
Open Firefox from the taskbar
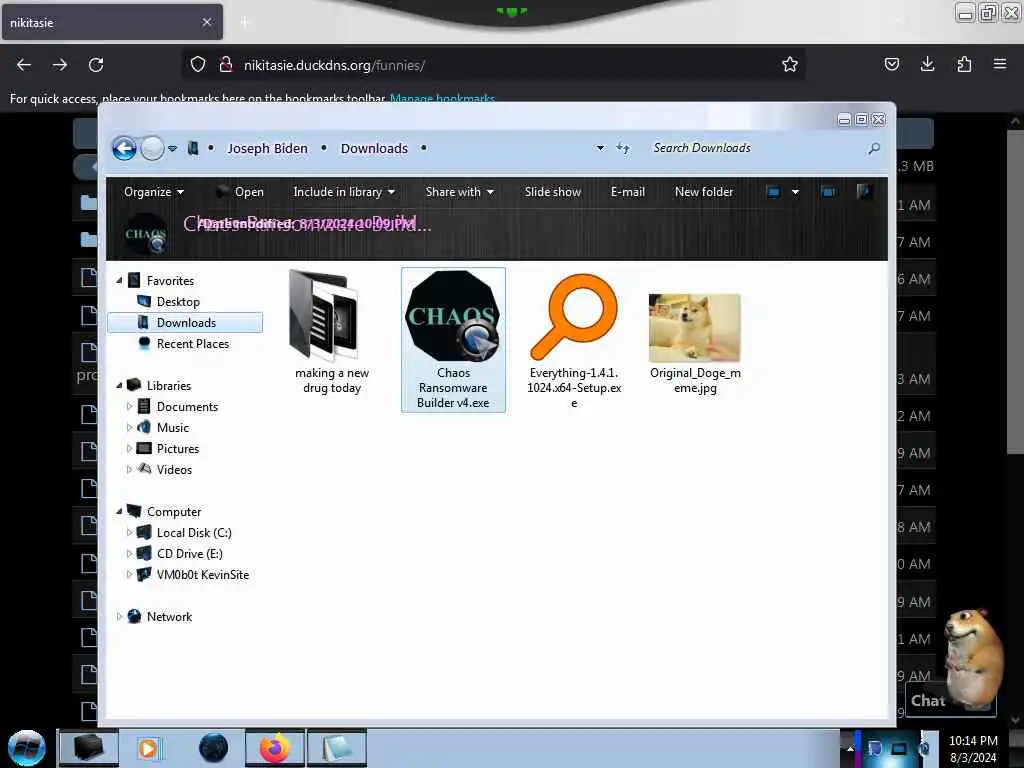click(x=275, y=748)
